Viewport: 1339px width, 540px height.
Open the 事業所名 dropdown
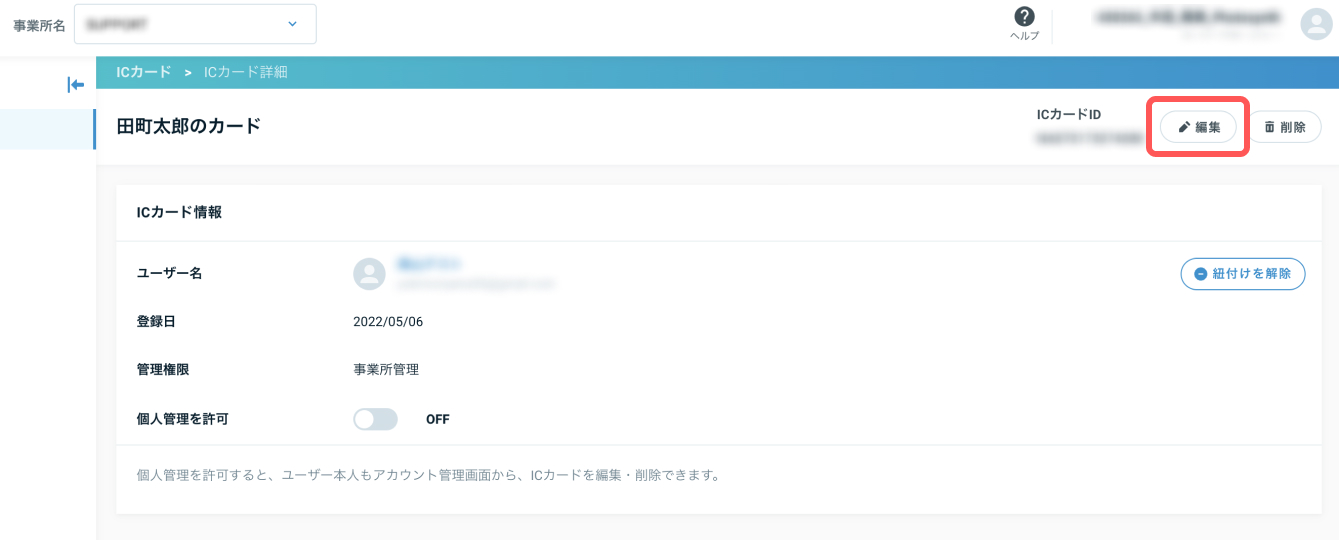[195, 24]
